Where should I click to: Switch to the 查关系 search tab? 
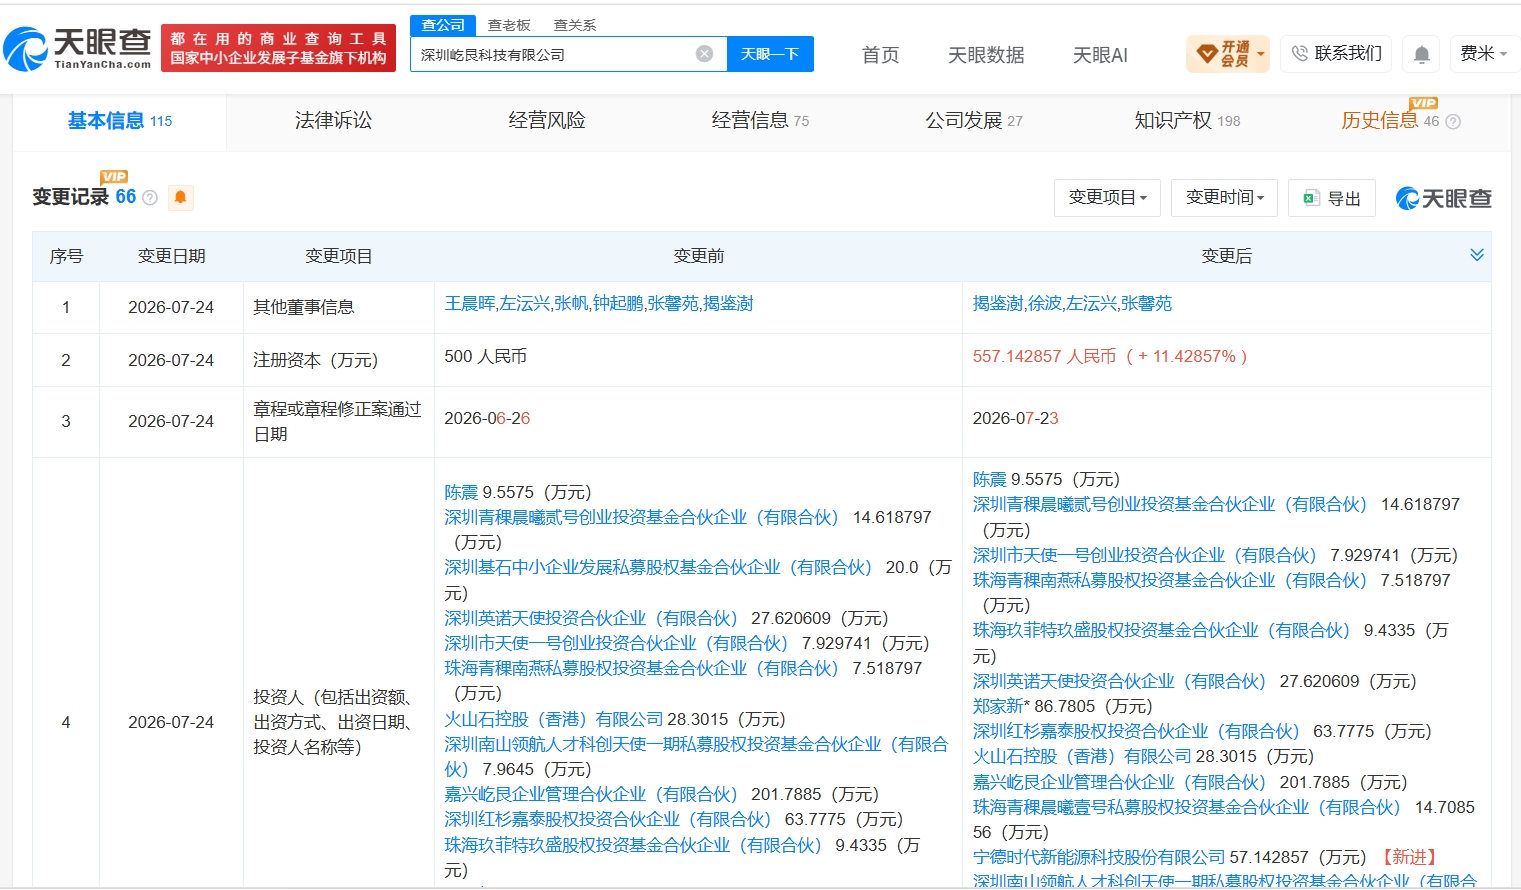(x=575, y=25)
